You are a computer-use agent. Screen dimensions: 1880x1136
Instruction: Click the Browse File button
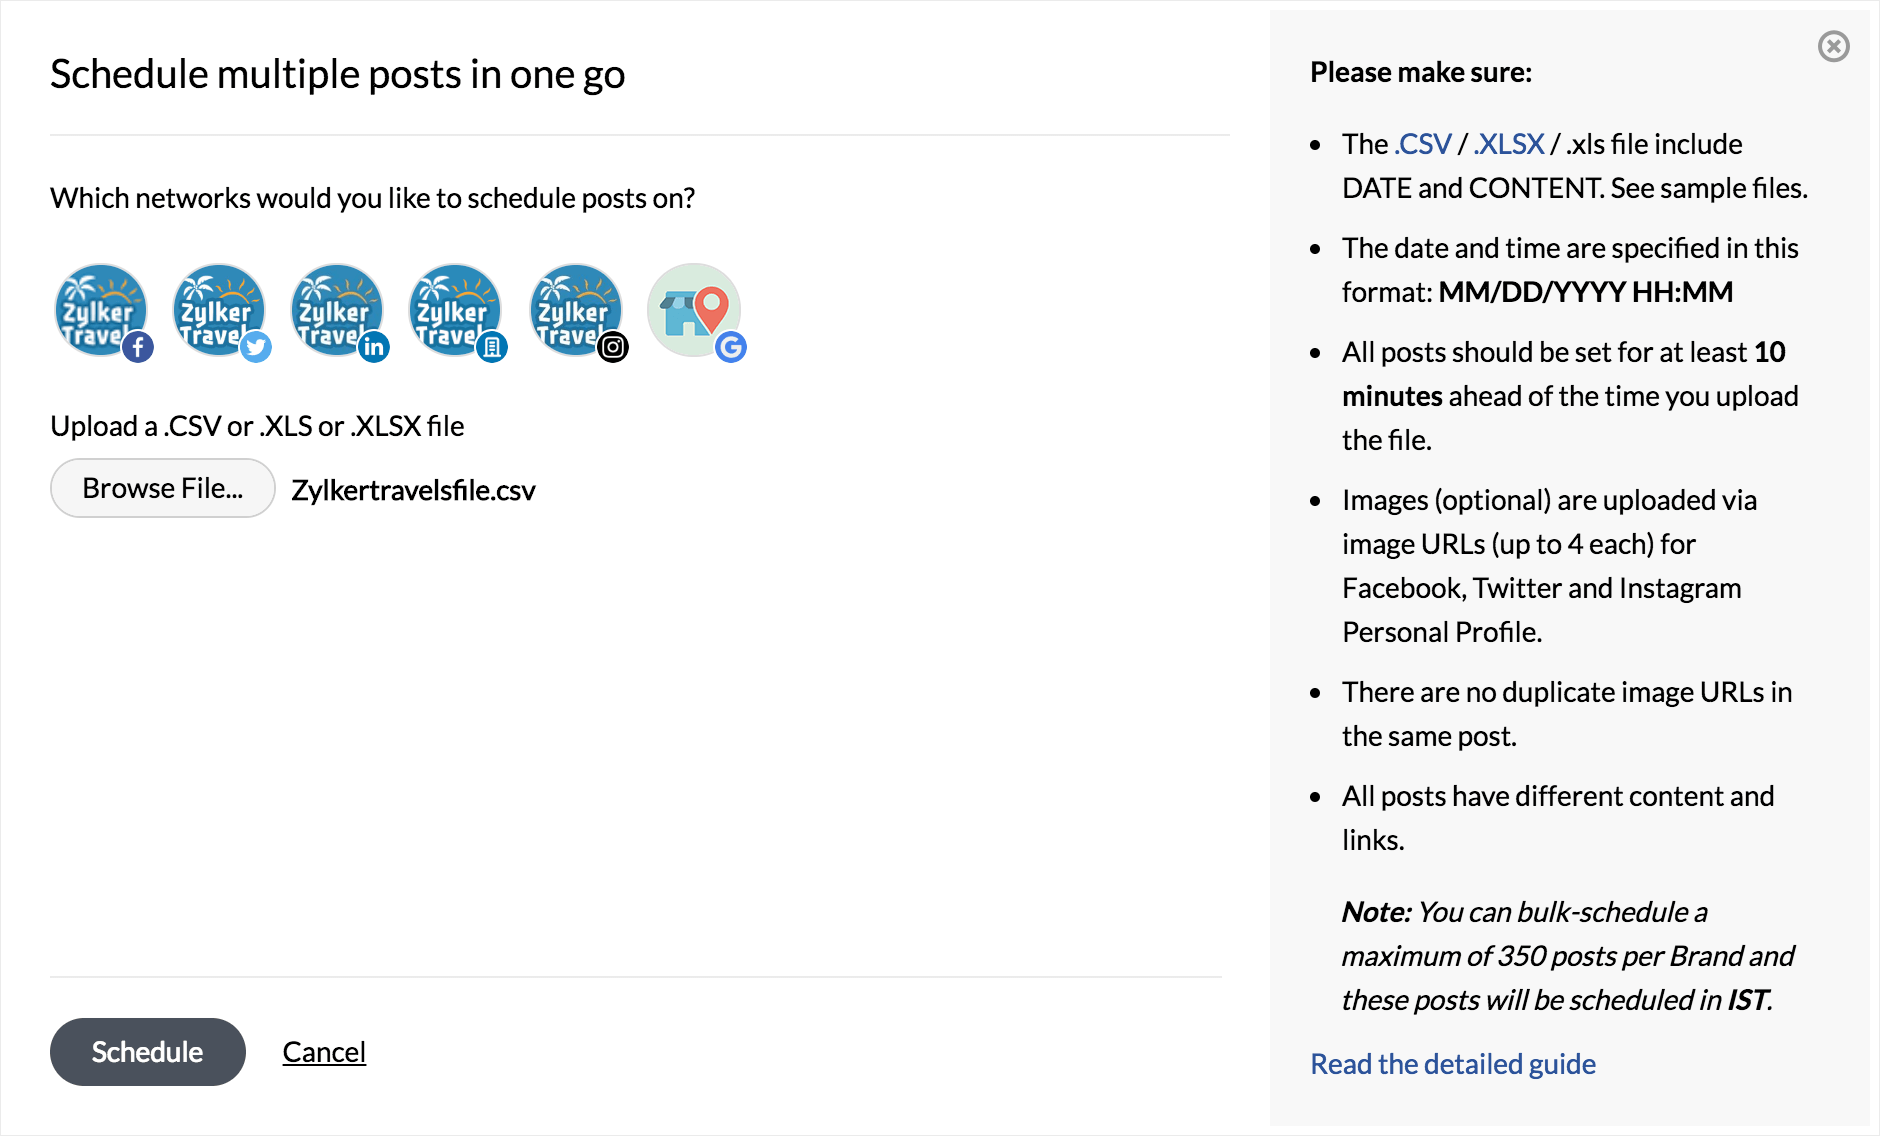pyautogui.click(x=162, y=488)
